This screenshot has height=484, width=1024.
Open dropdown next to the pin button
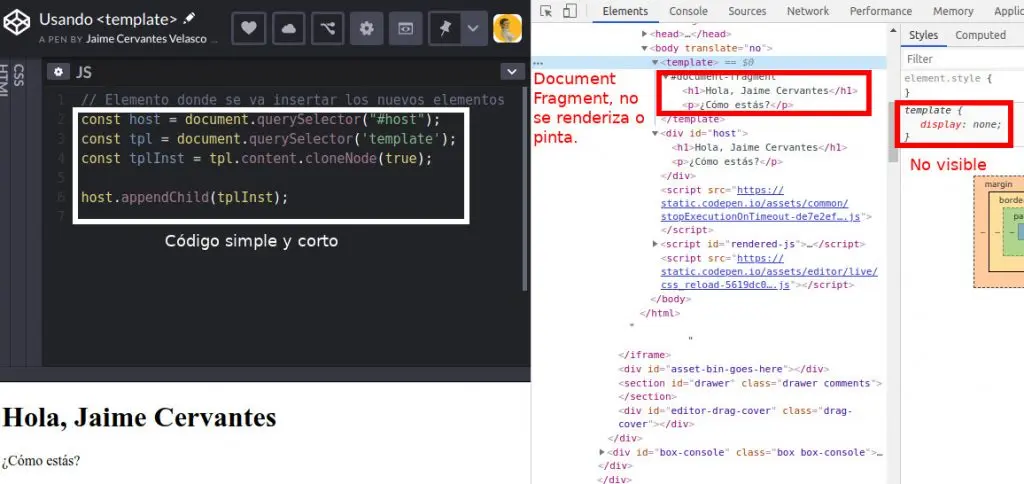click(x=473, y=29)
